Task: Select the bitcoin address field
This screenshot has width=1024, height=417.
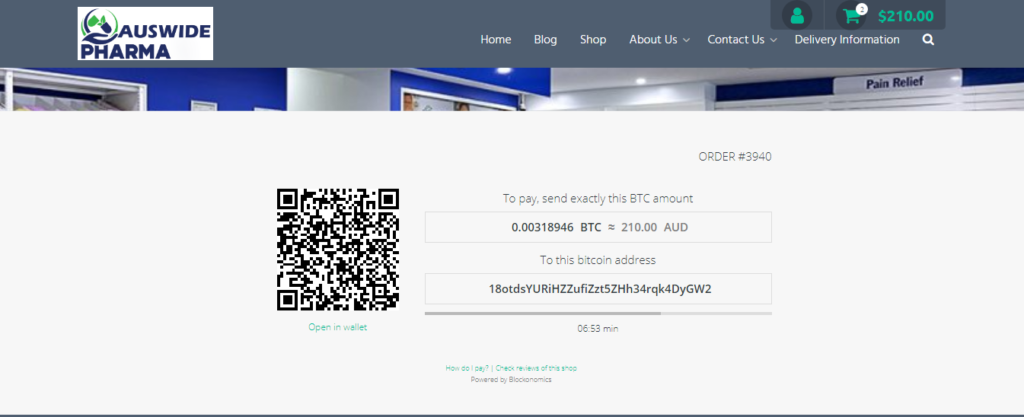Action: click(598, 289)
